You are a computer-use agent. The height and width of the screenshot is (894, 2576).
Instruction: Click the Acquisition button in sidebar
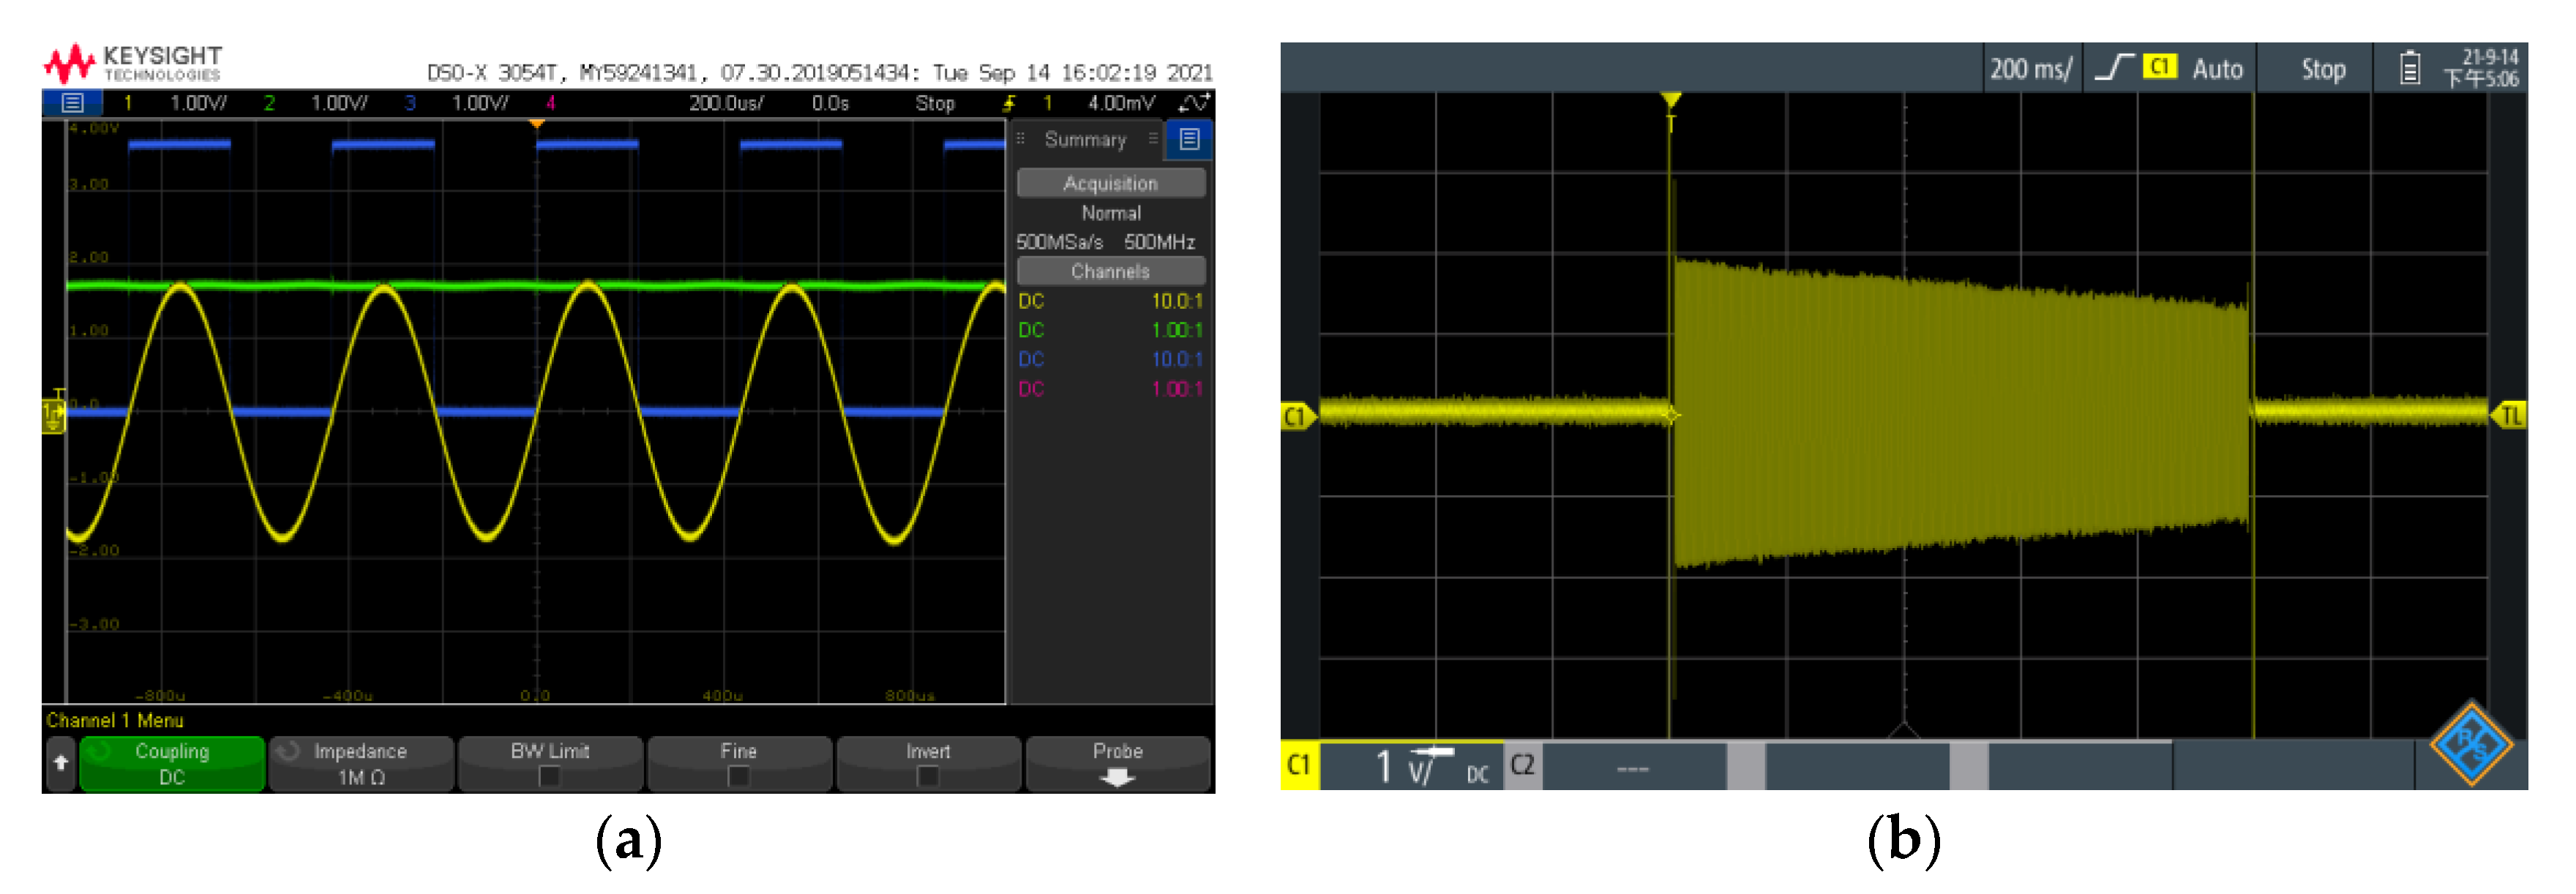[x=1110, y=184]
